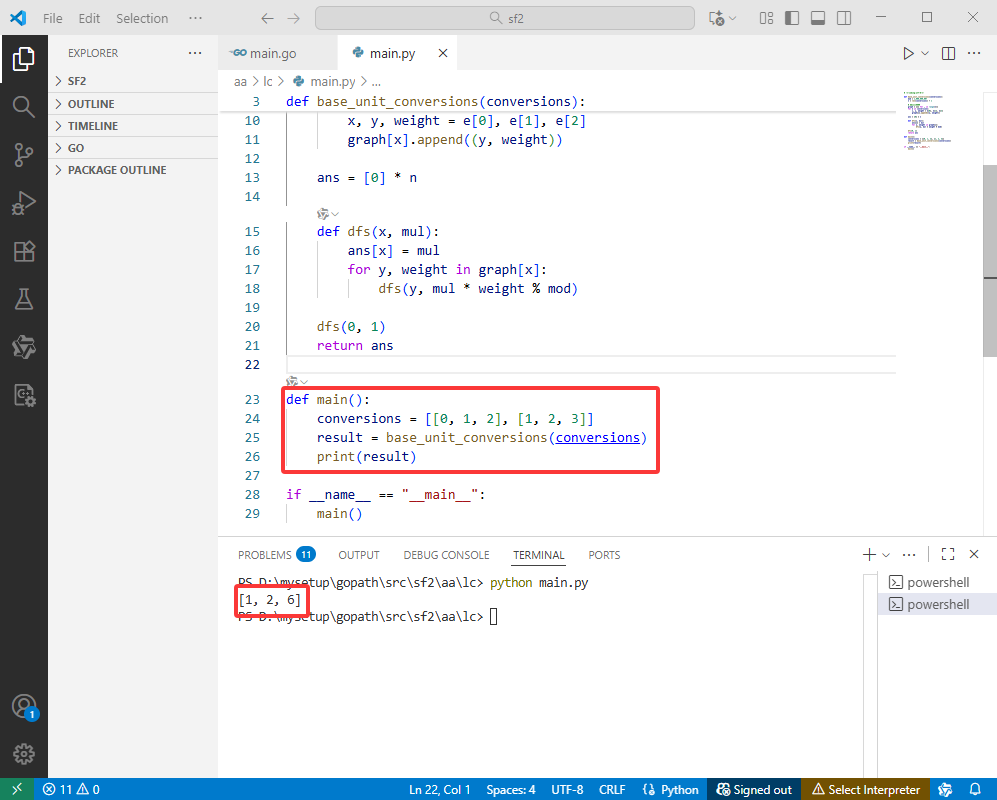Go back with the left arrow
Screen dimensions: 997x800
coord(267,18)
